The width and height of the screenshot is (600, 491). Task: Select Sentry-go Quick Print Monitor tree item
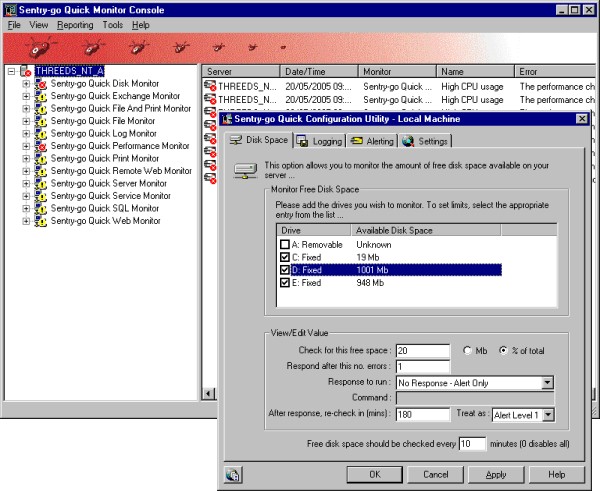[104, 158]
